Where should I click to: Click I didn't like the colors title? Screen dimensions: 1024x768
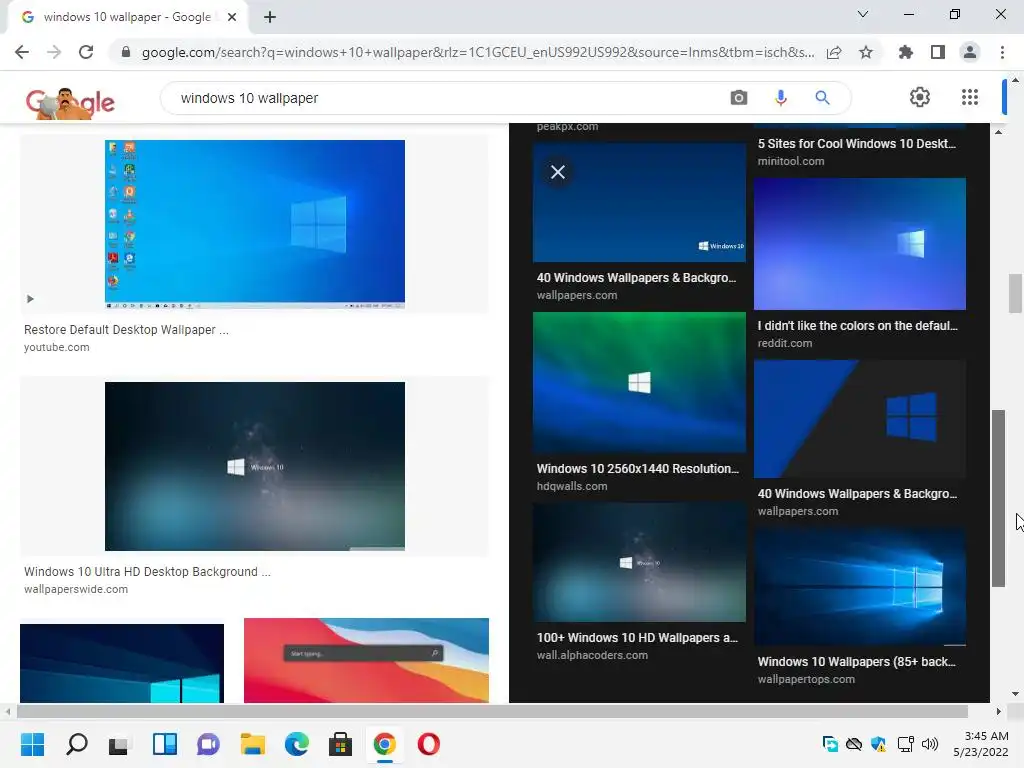click(857, 325)
